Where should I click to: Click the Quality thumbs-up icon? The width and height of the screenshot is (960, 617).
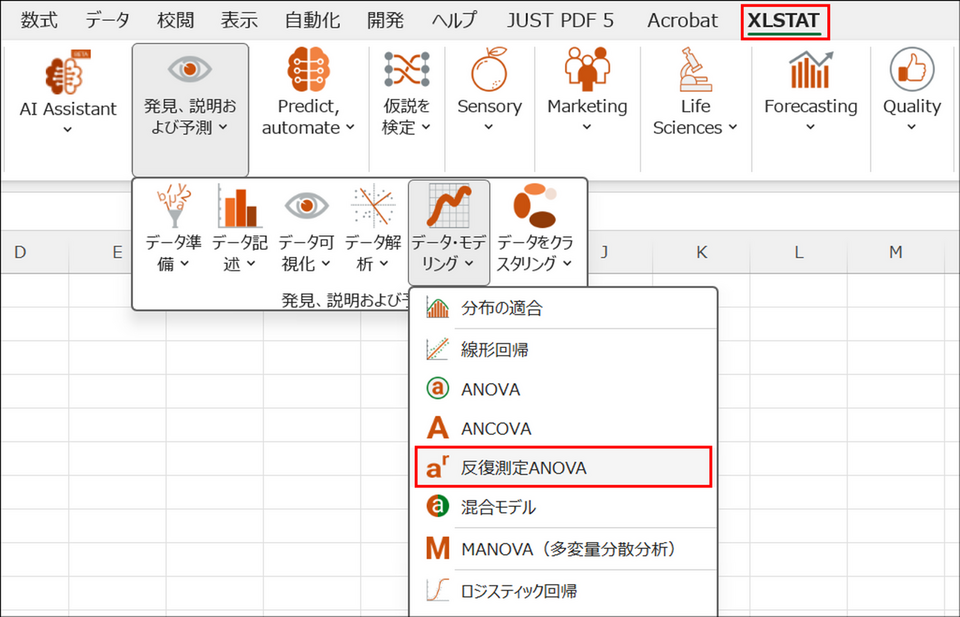click(x=911, y=70)
